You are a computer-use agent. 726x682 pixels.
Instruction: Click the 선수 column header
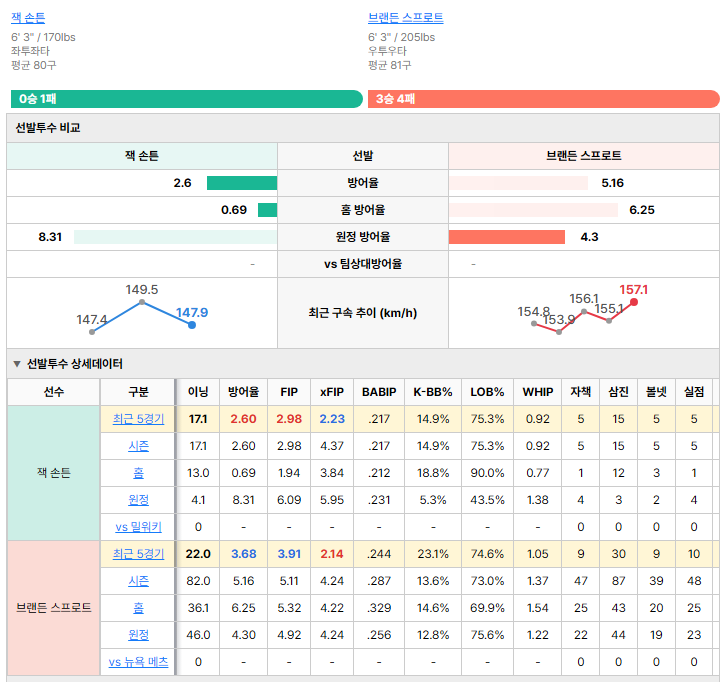(x=54, y=392)
